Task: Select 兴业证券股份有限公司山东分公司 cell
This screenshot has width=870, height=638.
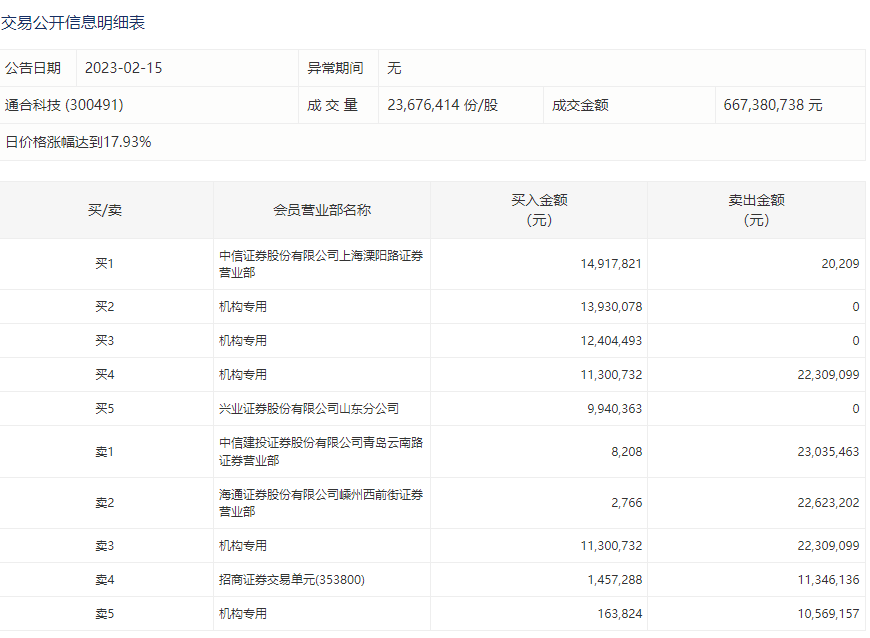Action: click(x=308, y=409)
